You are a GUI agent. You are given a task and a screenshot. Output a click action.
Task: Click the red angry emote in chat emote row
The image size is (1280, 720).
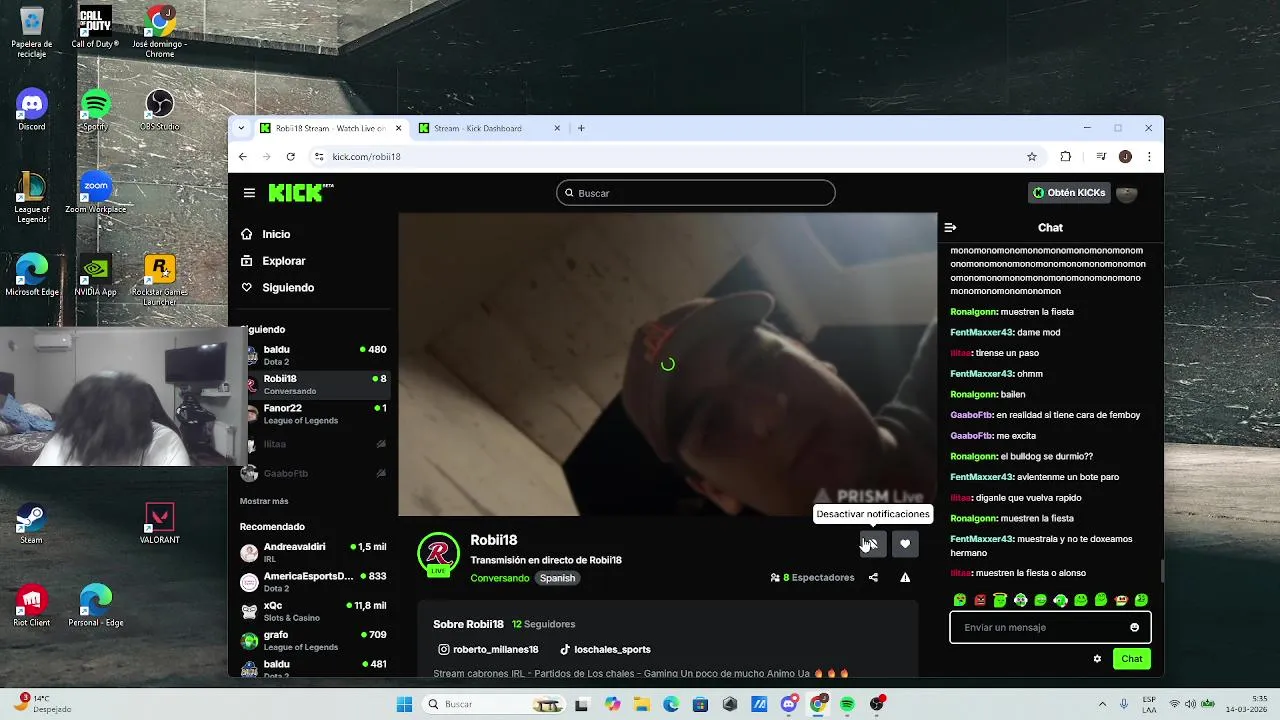click(980, 600)
